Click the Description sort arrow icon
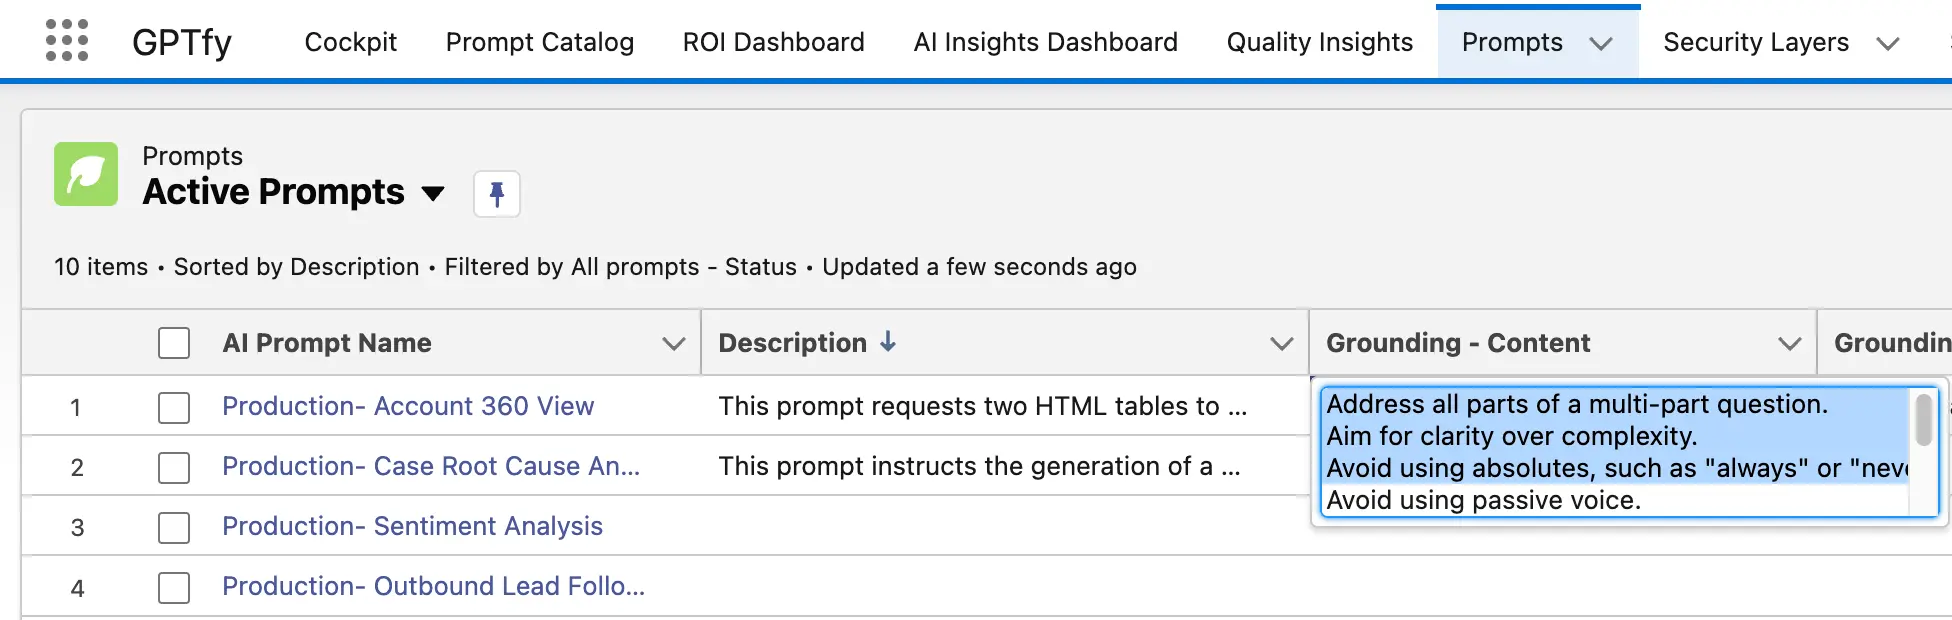The height and width of the screenshot is (620, 1952). pyautogui.click(x=888, y=342)
